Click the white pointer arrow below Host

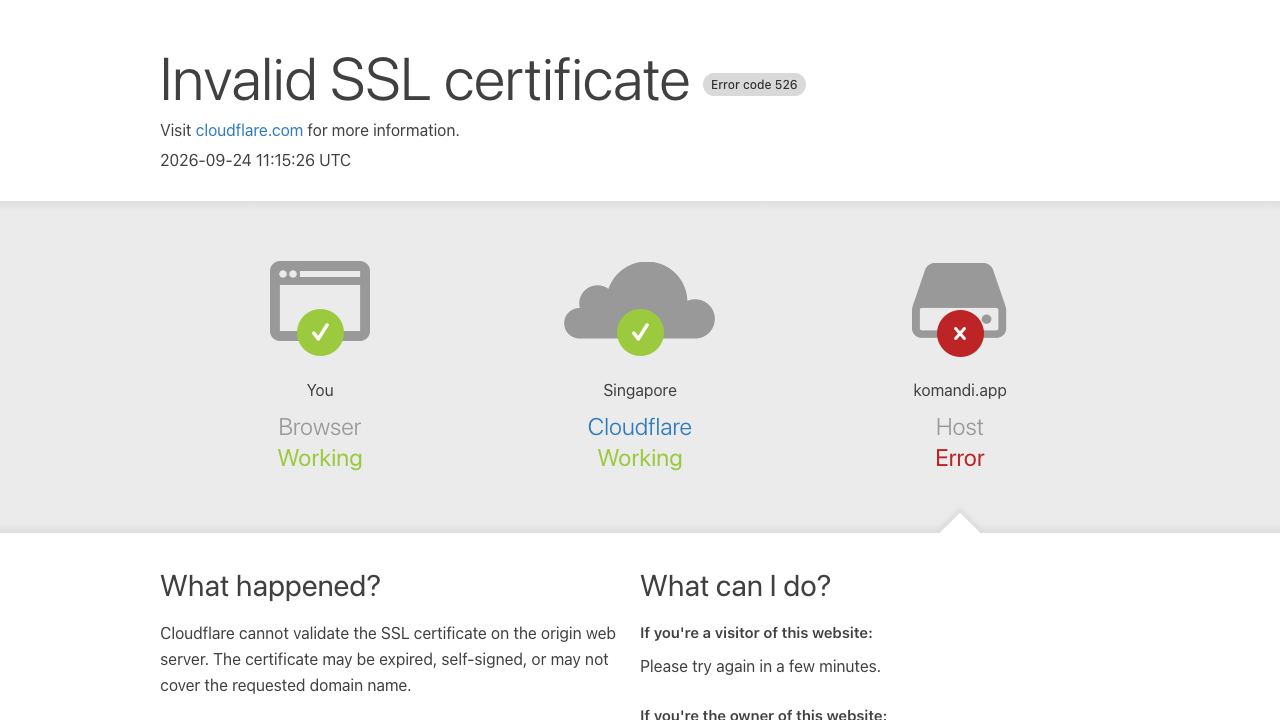click(x=960, y=522)
